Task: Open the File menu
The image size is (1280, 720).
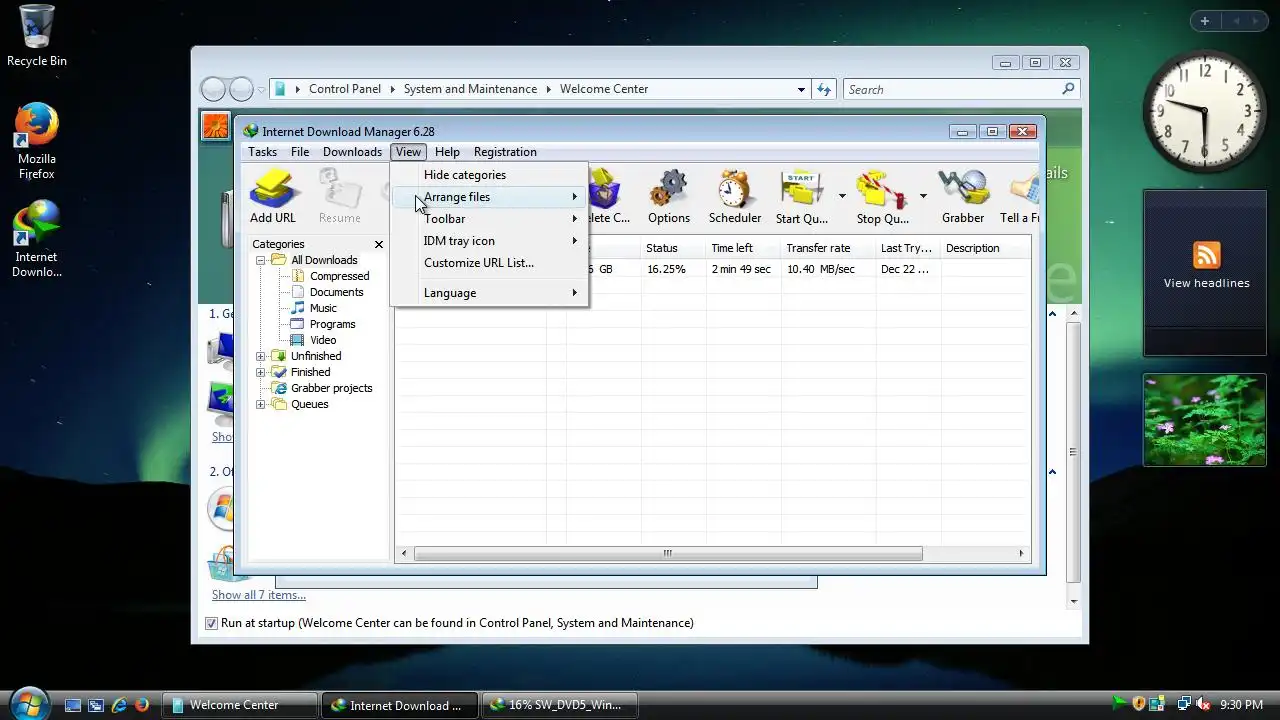Action: pos(300,152)
